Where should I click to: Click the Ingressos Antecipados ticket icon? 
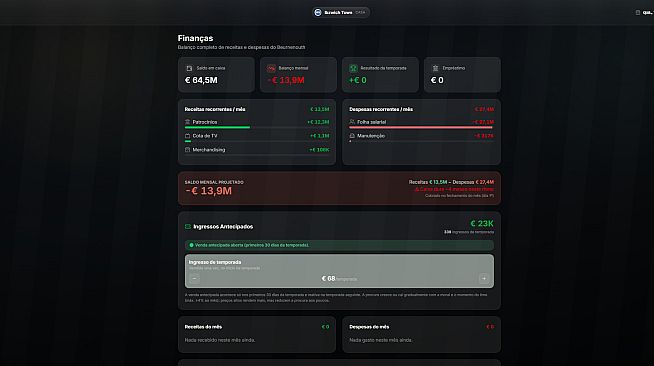(x=188, y=226)
